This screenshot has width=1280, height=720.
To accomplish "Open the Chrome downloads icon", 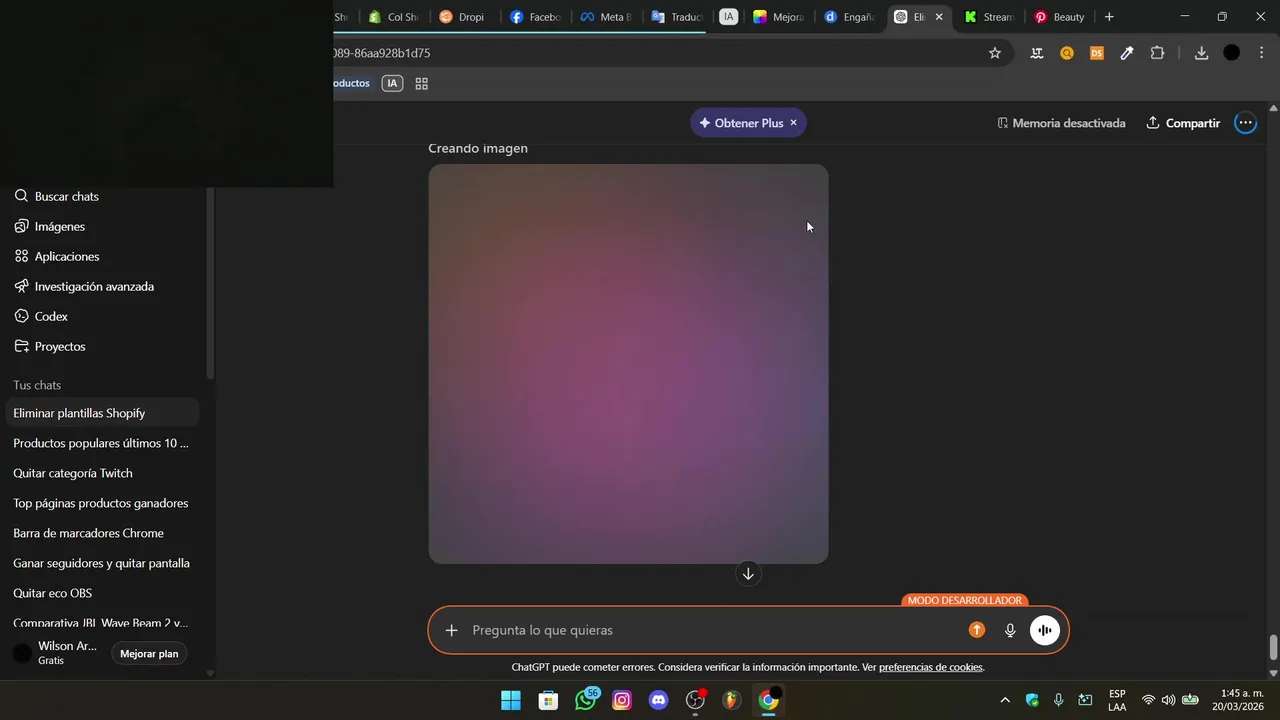I will [1201, 53].
